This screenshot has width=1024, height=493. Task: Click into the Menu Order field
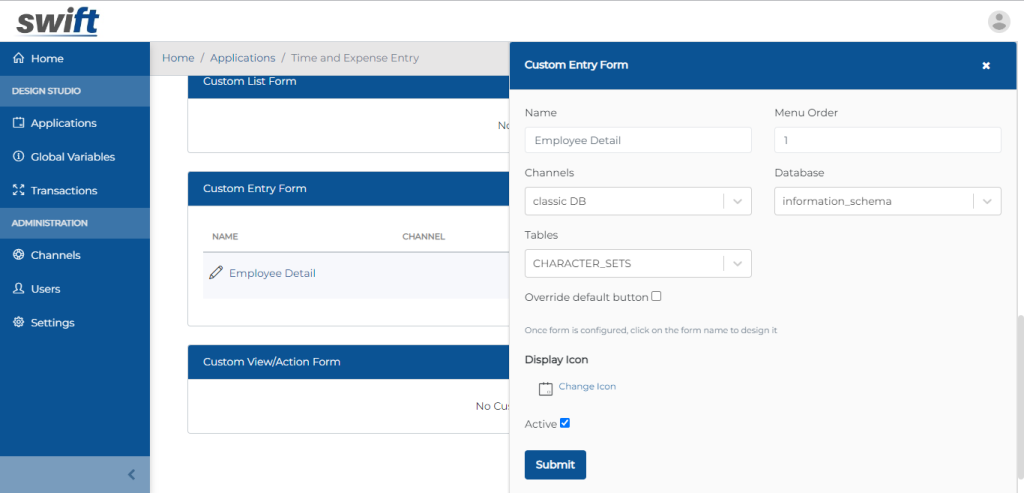[887, 140]
